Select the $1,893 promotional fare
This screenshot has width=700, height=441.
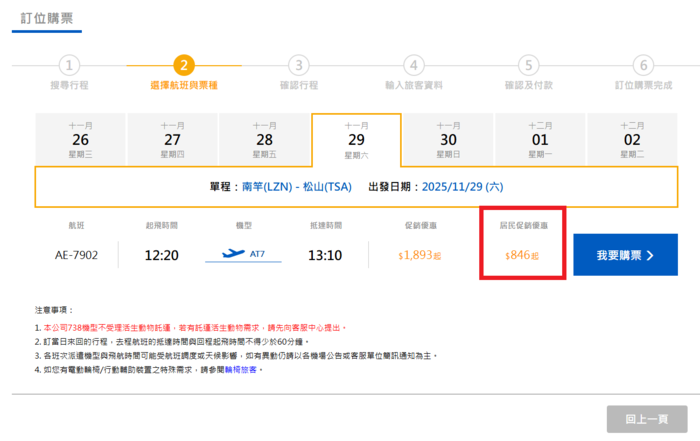[420, 255]
